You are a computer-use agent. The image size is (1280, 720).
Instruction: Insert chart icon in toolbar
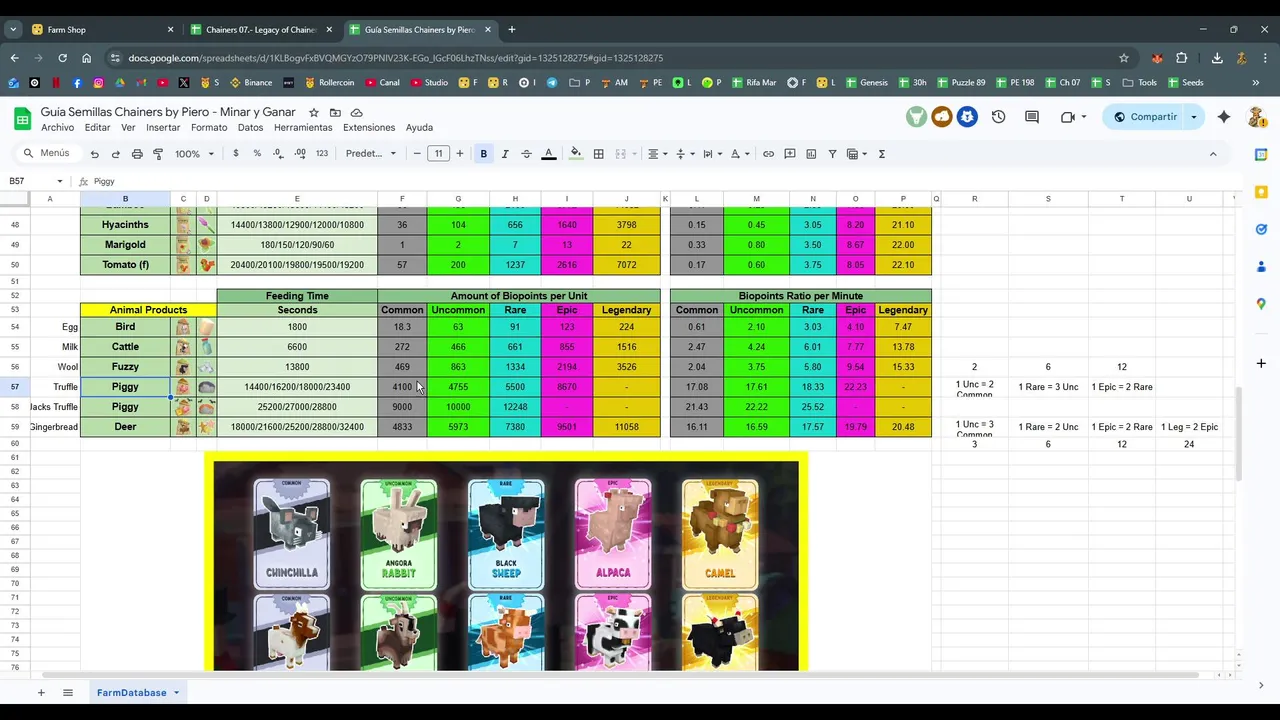pyautogui.click(x=811, y=154)
